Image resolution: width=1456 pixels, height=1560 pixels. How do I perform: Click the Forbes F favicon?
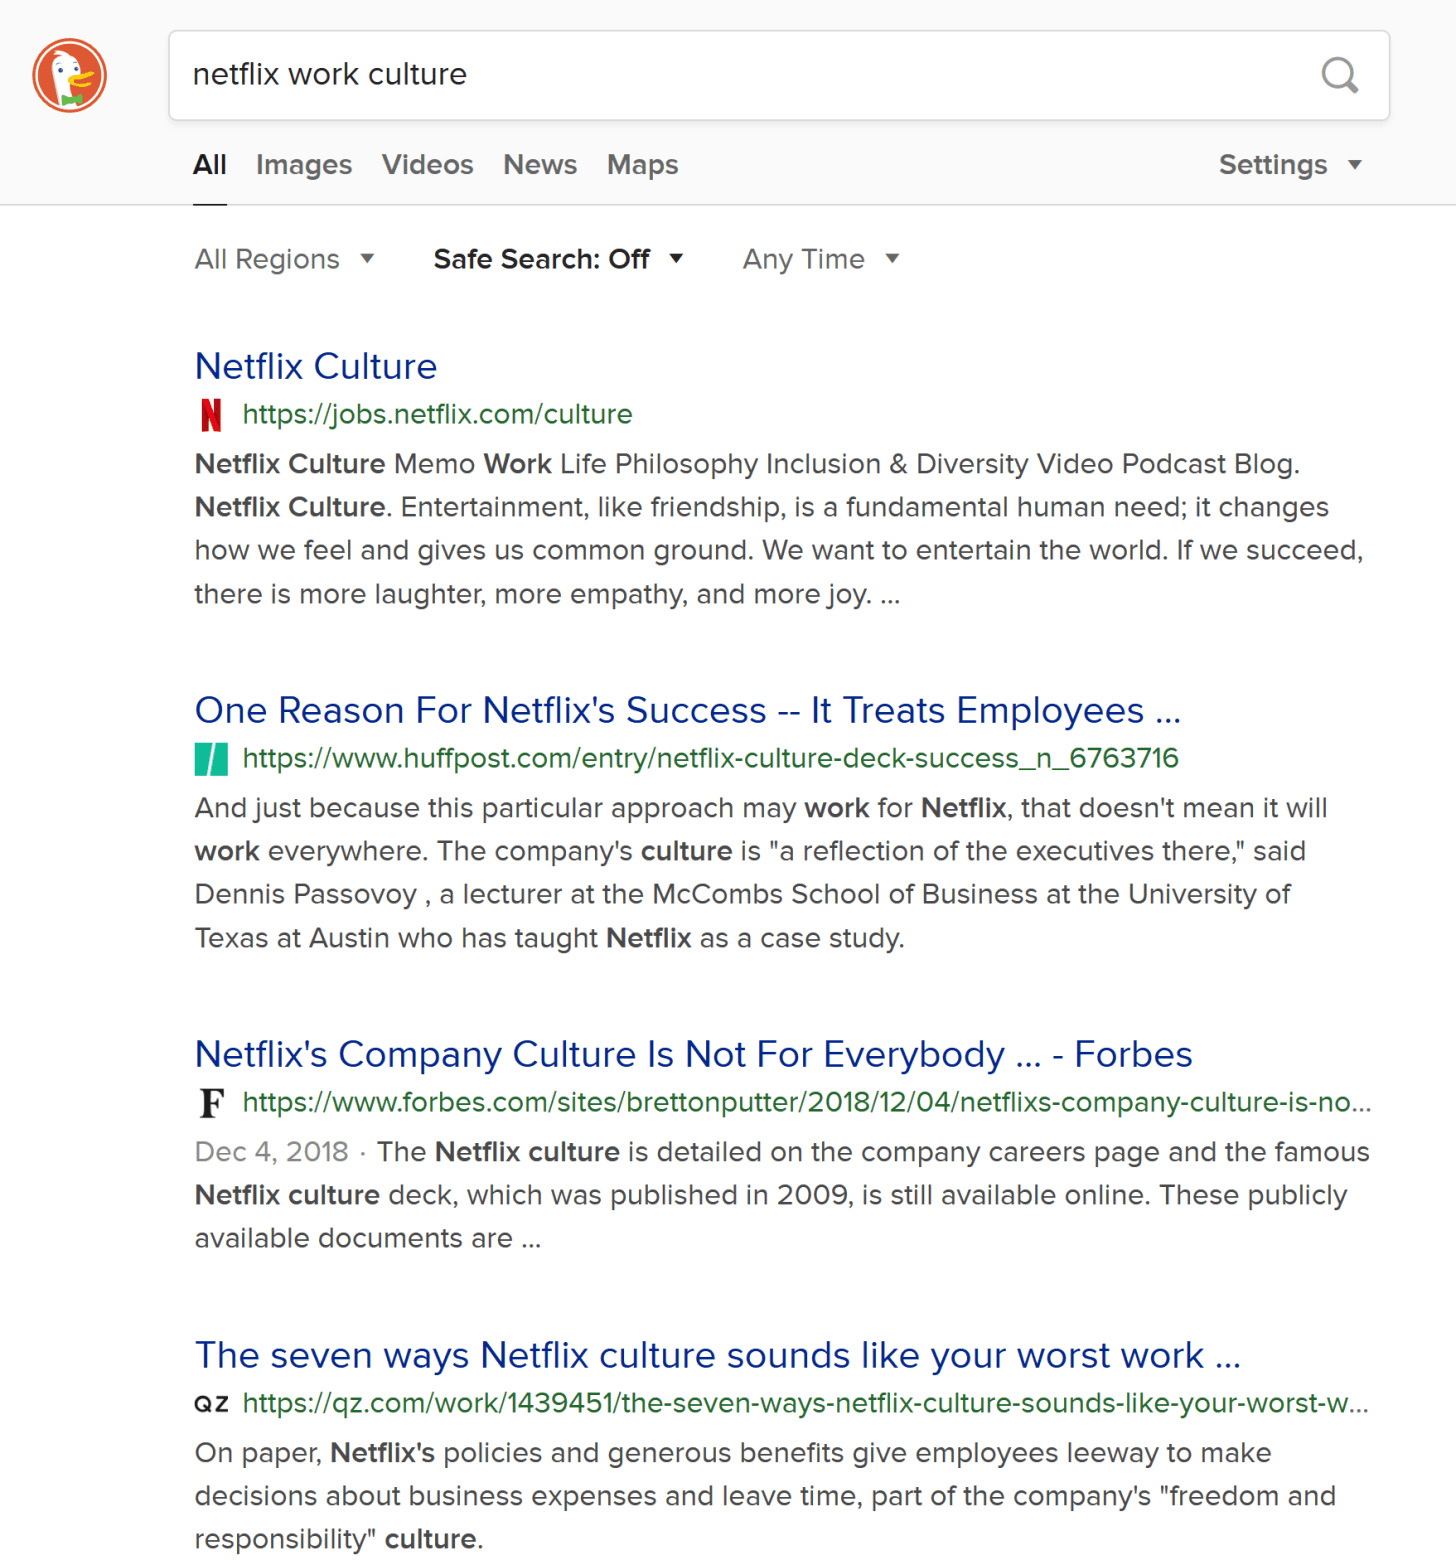[211, 1103]
